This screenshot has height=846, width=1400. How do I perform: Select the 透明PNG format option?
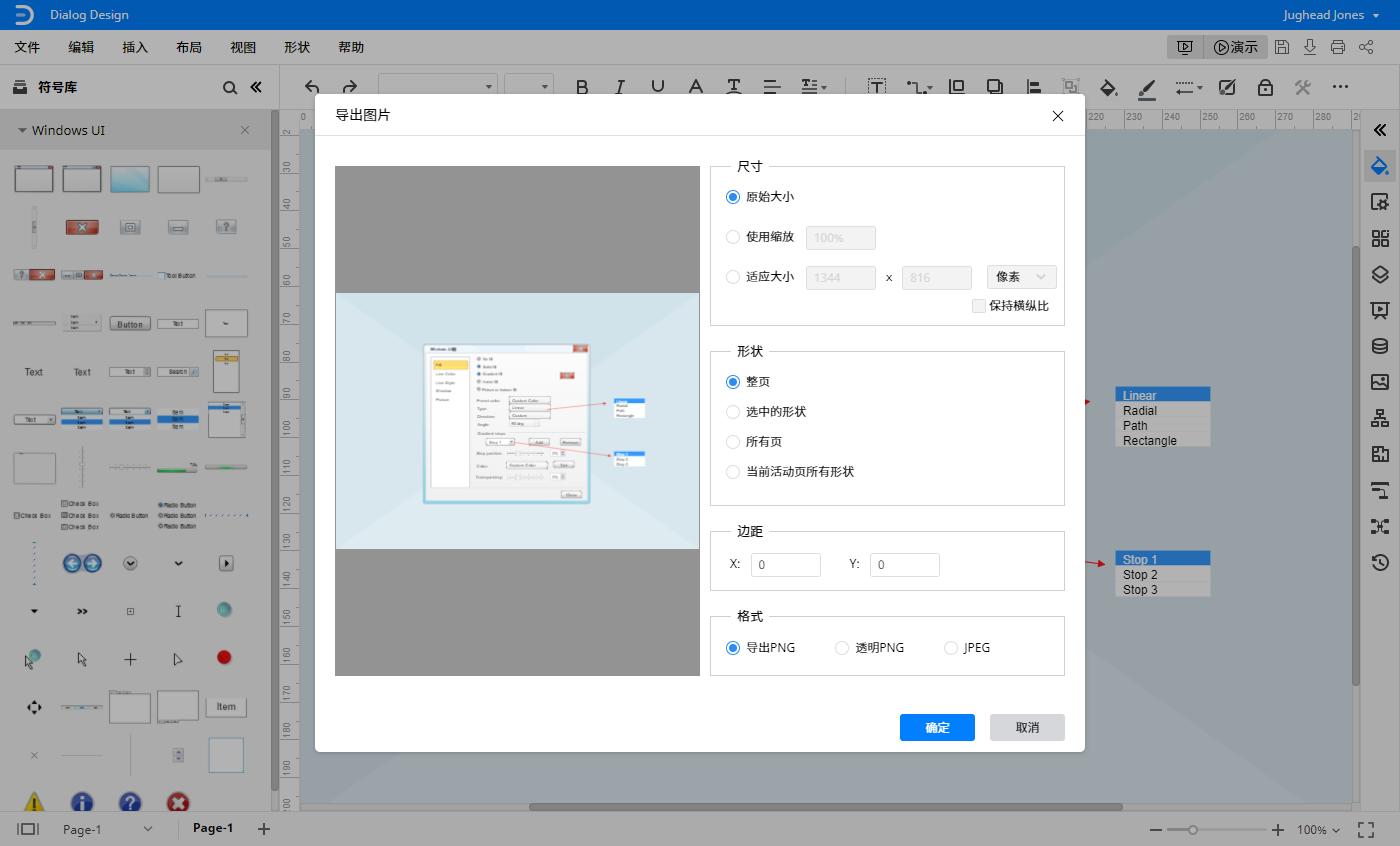[x=842, y=648]
